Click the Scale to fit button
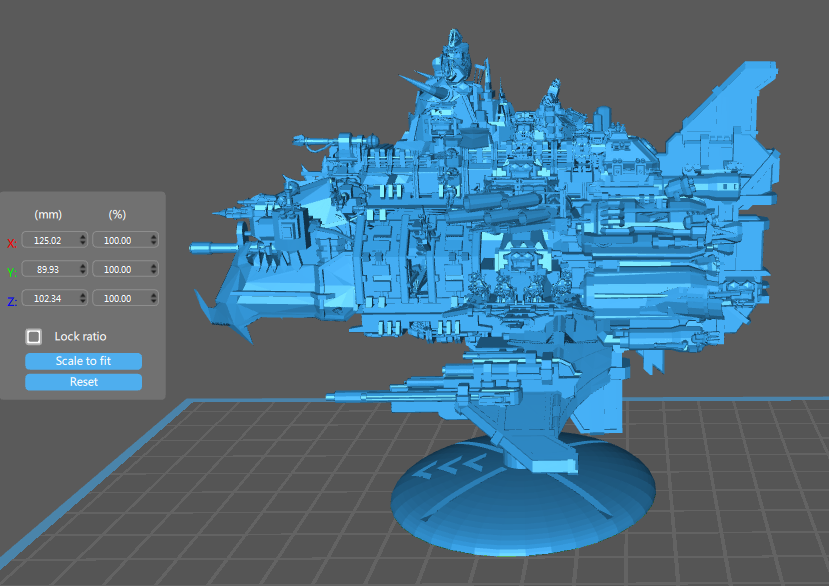 84,361
